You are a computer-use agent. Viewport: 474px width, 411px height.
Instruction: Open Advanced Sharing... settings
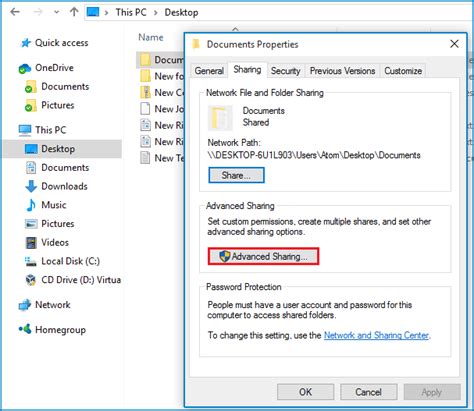[x=263, y=256]
